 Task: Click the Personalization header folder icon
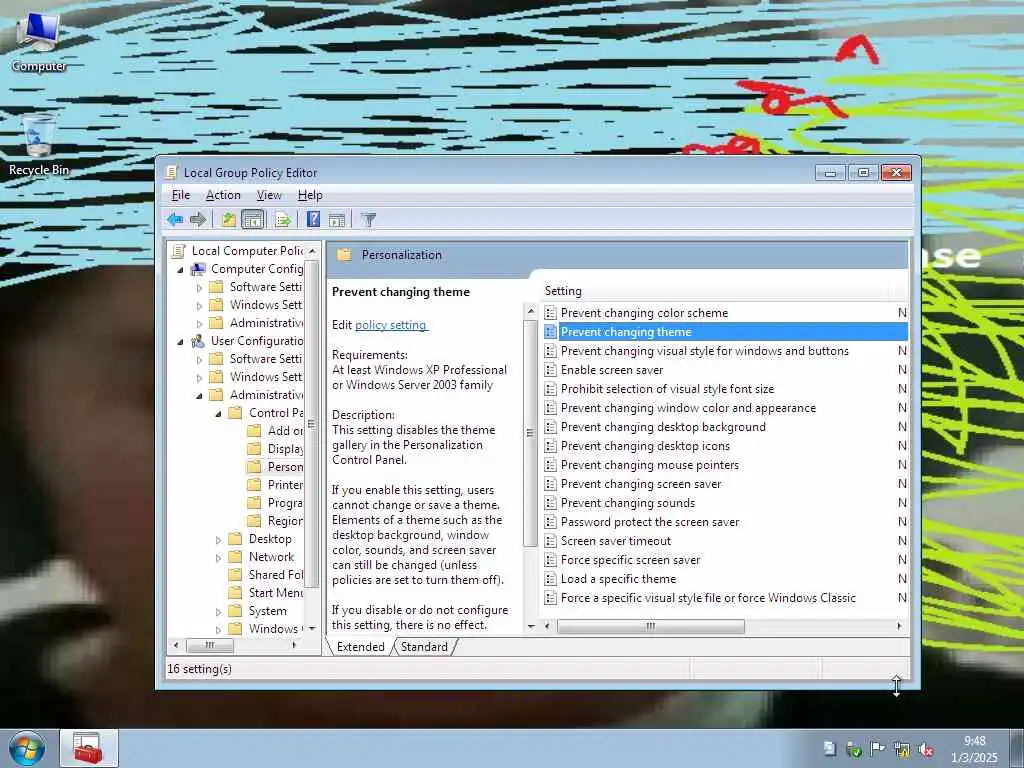(x=344, y=255)
